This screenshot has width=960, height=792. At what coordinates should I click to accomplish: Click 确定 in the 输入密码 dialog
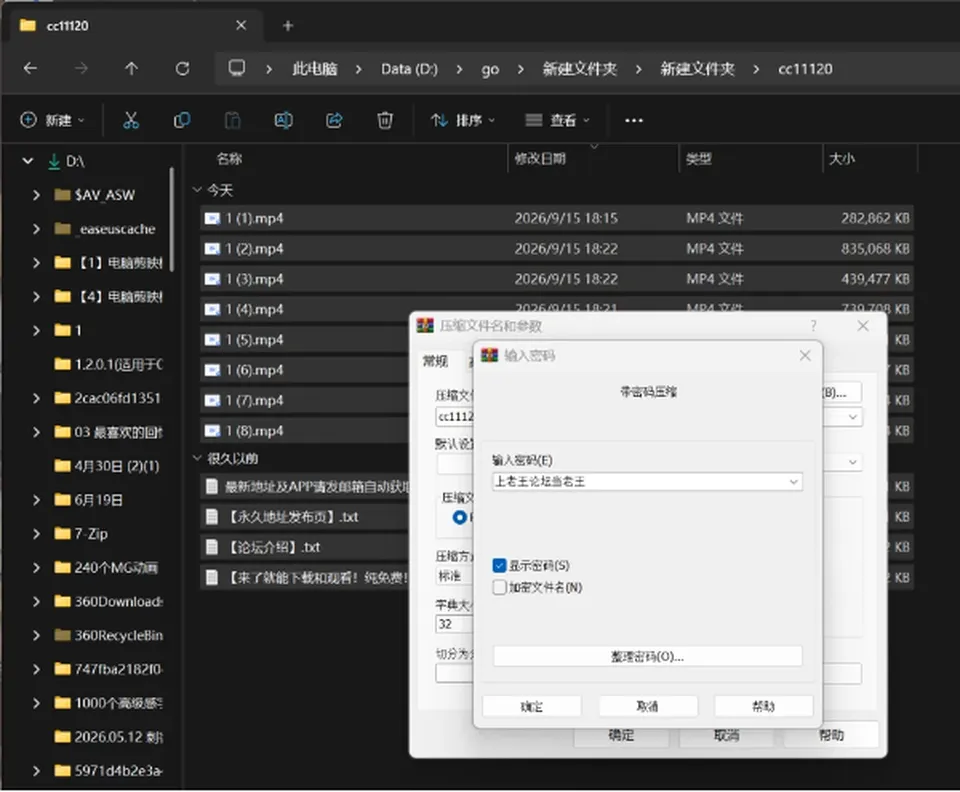pos(531,706)
